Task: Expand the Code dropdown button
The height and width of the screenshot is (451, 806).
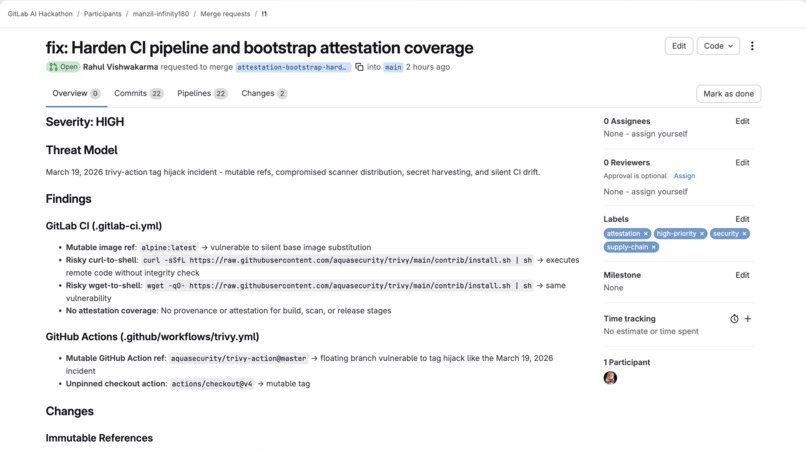Action: coord(718,46)
